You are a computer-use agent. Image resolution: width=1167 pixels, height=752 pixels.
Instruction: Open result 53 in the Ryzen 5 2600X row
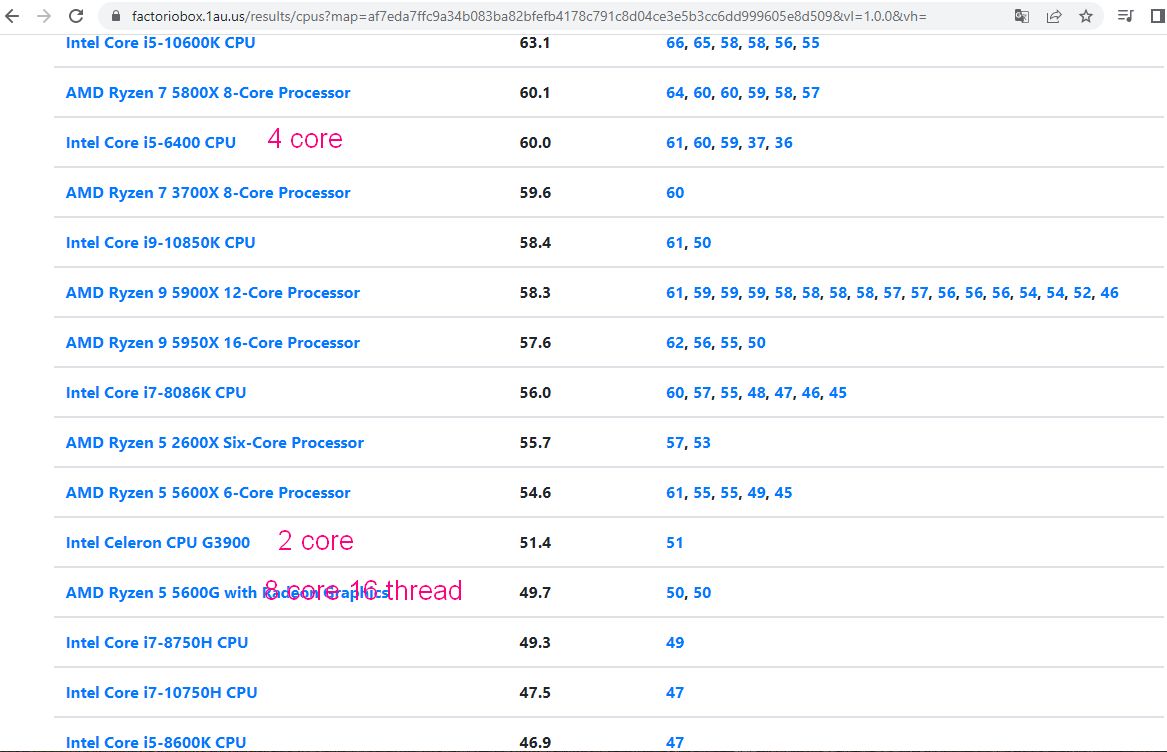[x=702, y=442]
